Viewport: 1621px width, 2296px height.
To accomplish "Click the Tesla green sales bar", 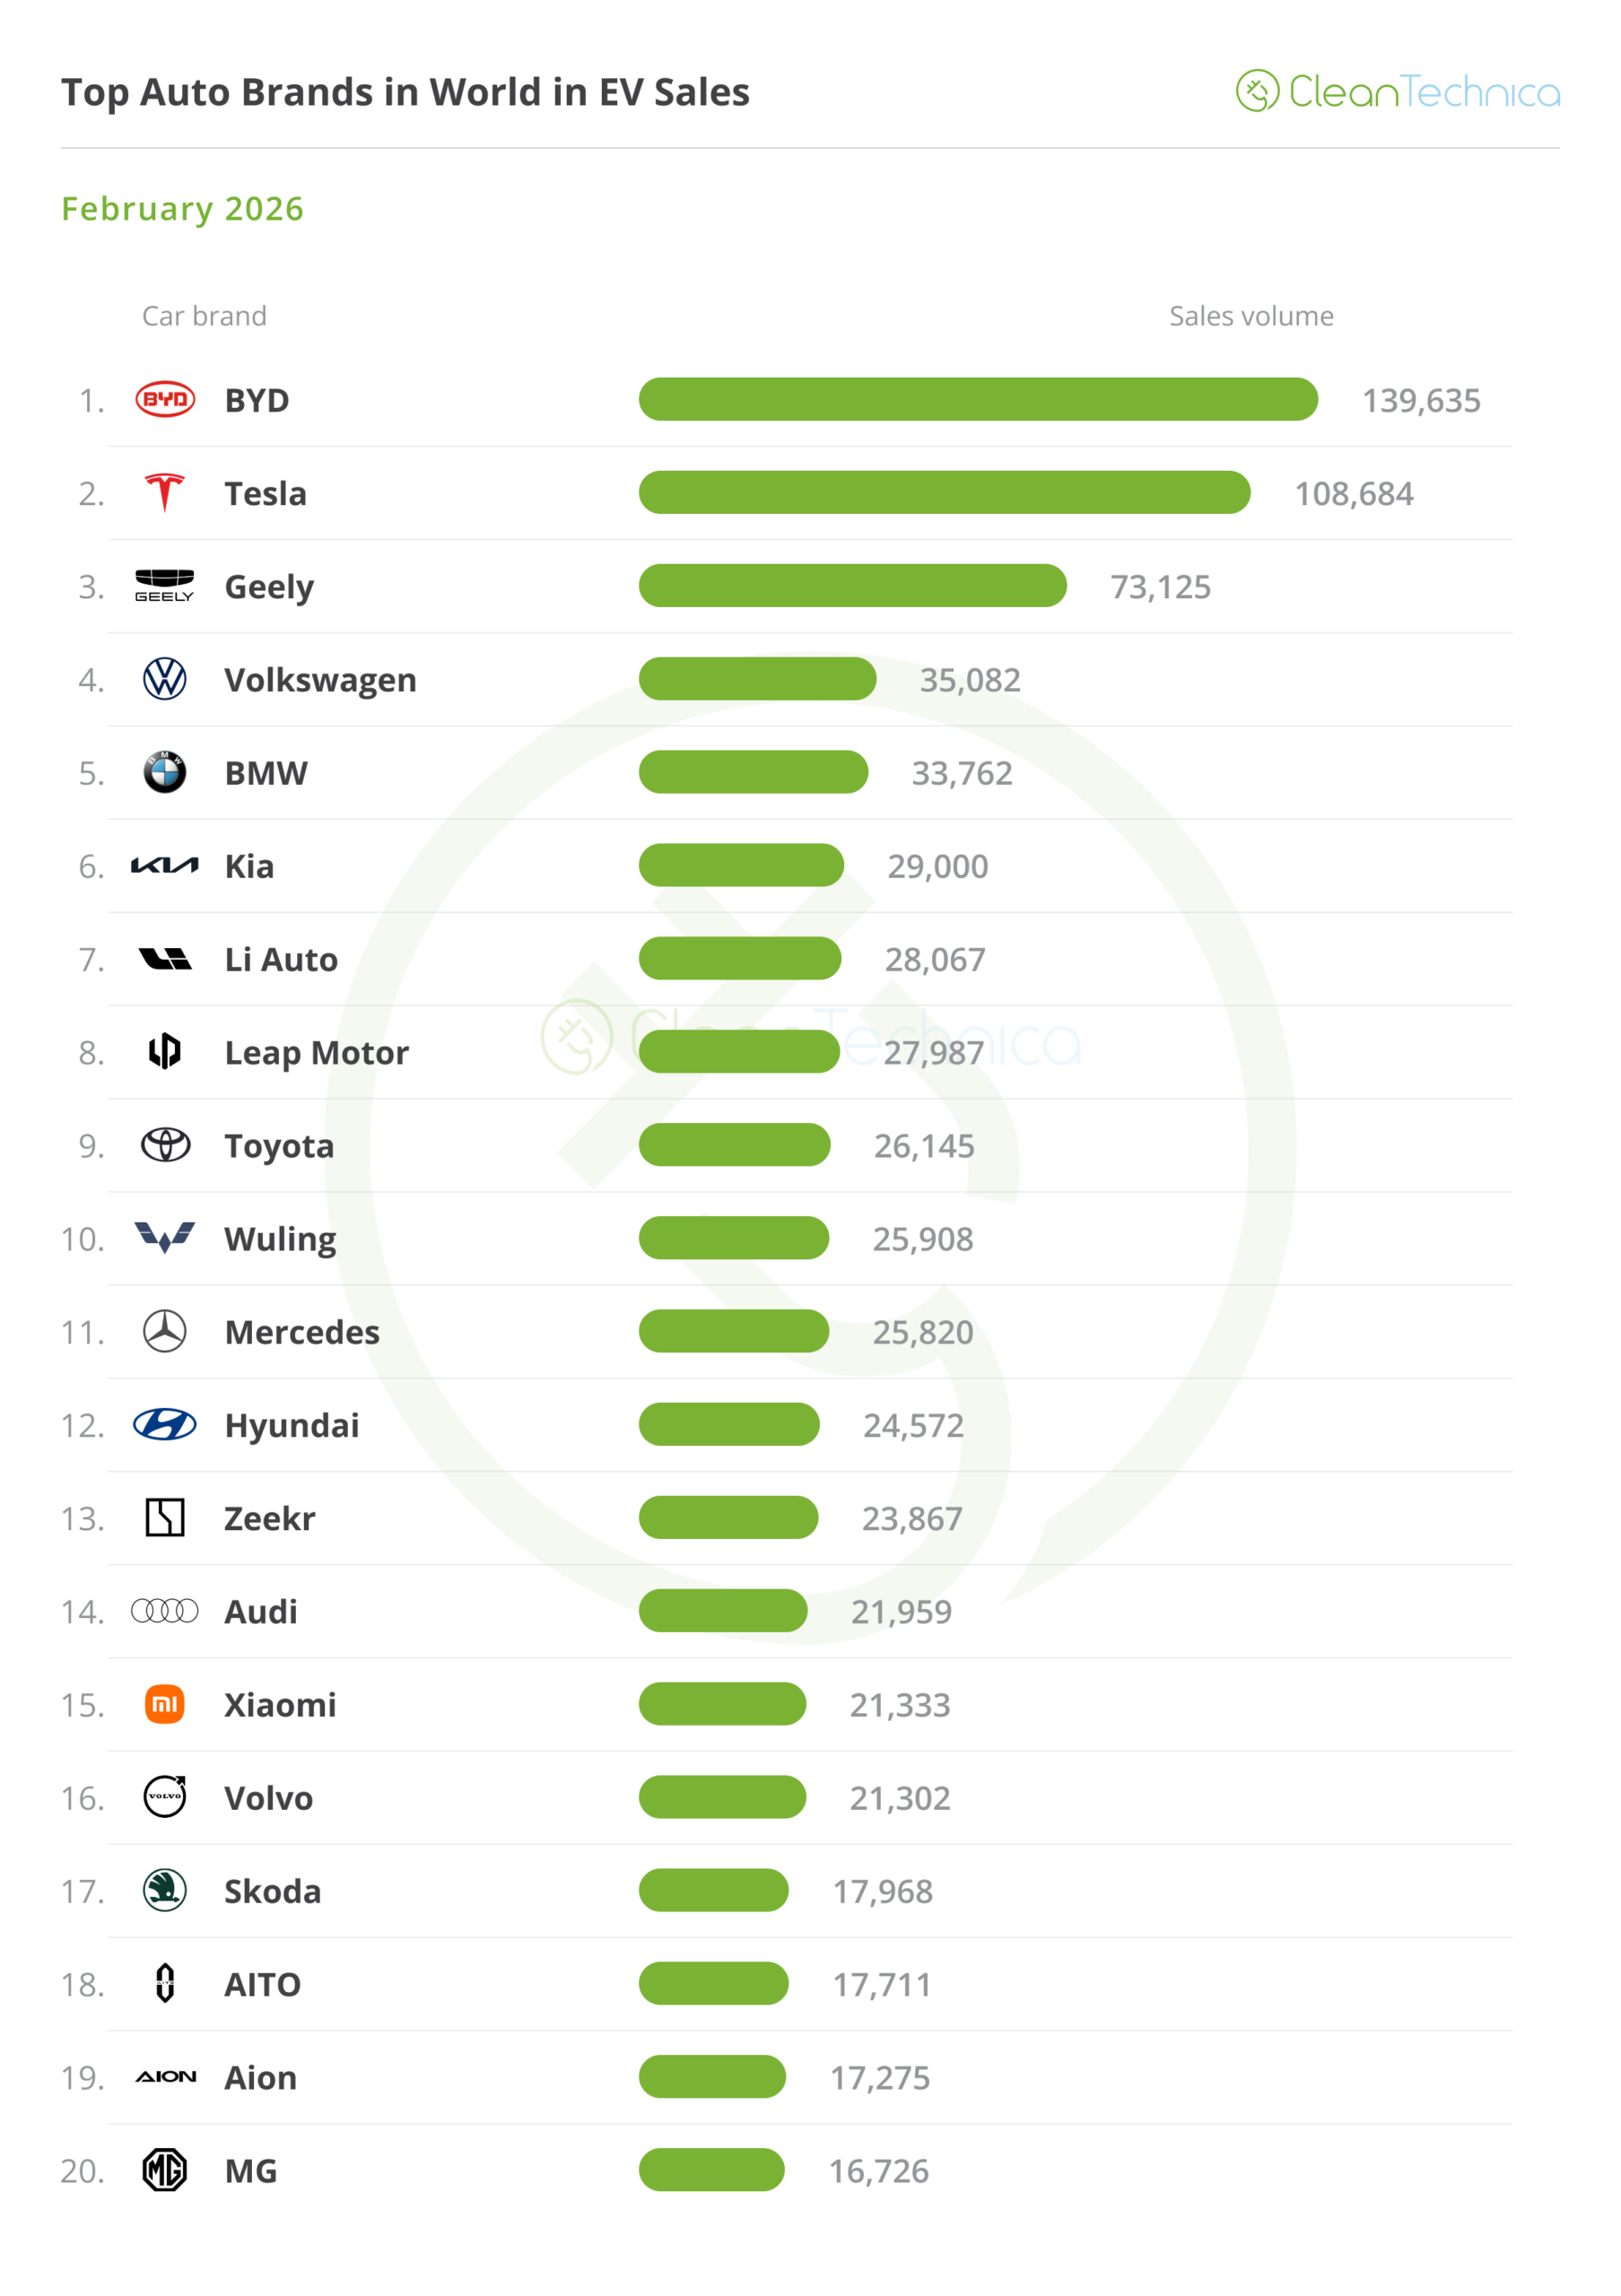I will tap(944, 493).
